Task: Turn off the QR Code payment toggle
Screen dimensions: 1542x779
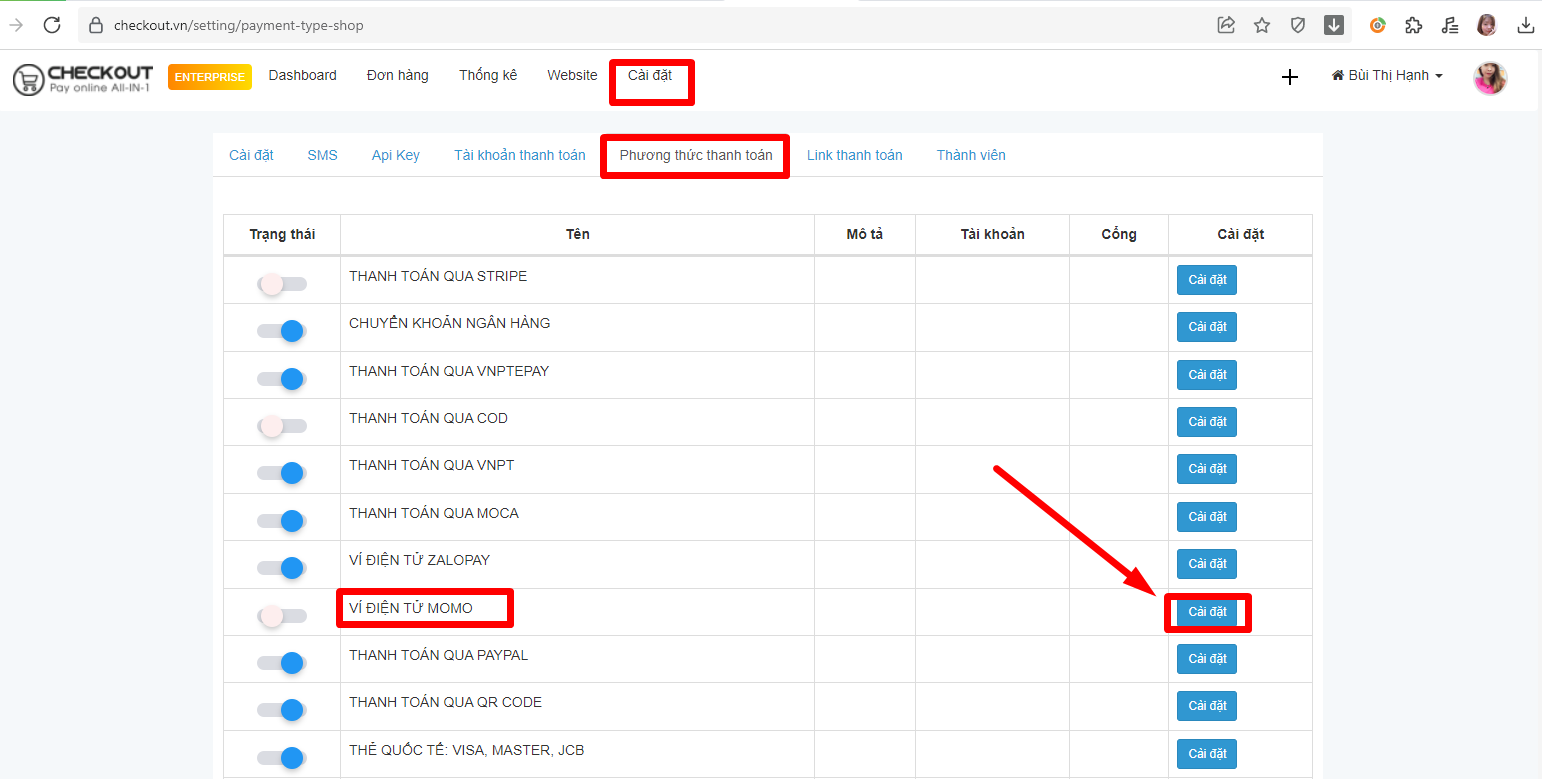Action: pos(282,710)
